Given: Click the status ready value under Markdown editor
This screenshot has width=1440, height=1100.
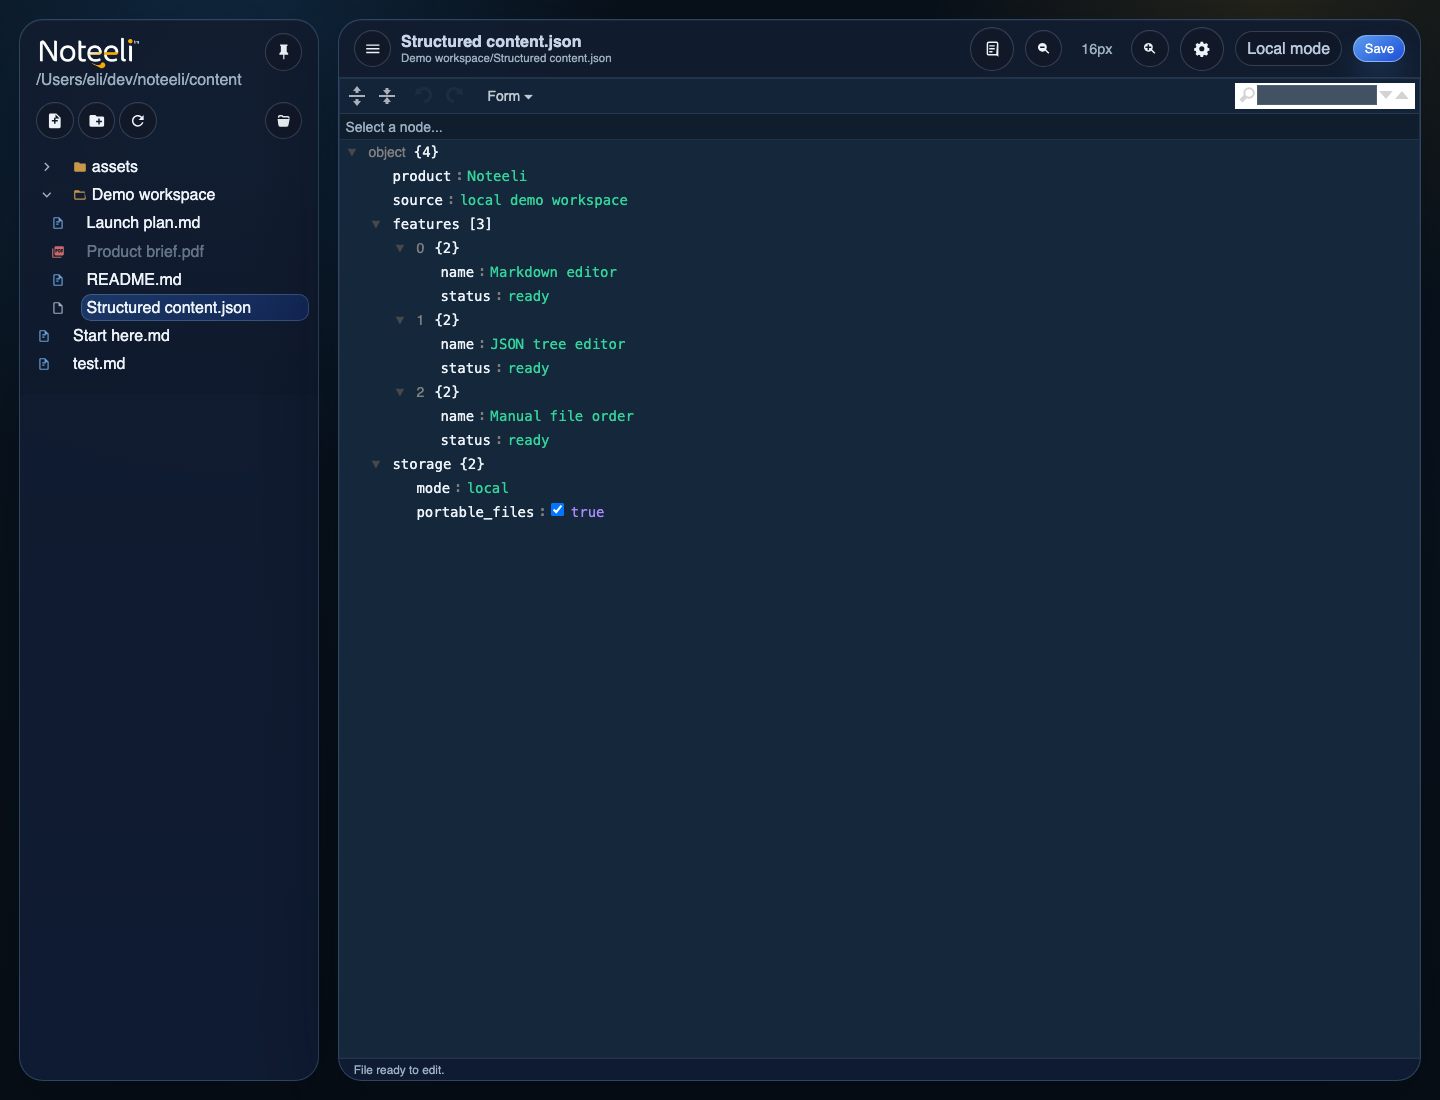Looking at the screenshot, I should click(529, 296).
